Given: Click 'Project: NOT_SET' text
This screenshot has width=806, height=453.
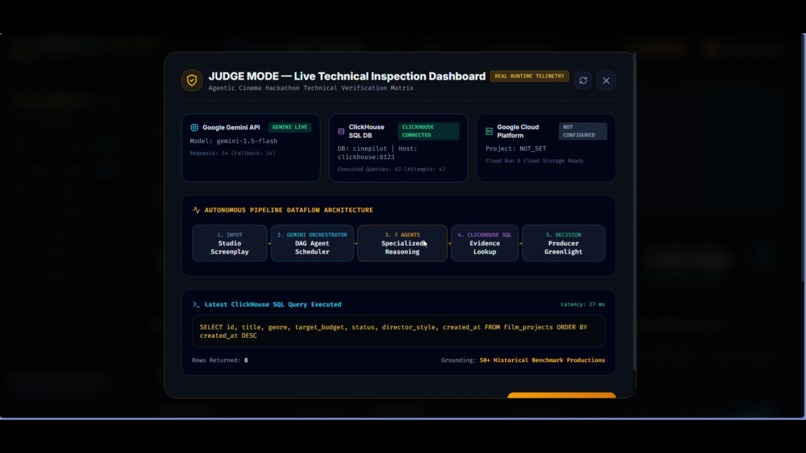Looking at the screenshot, I should 516,149.
